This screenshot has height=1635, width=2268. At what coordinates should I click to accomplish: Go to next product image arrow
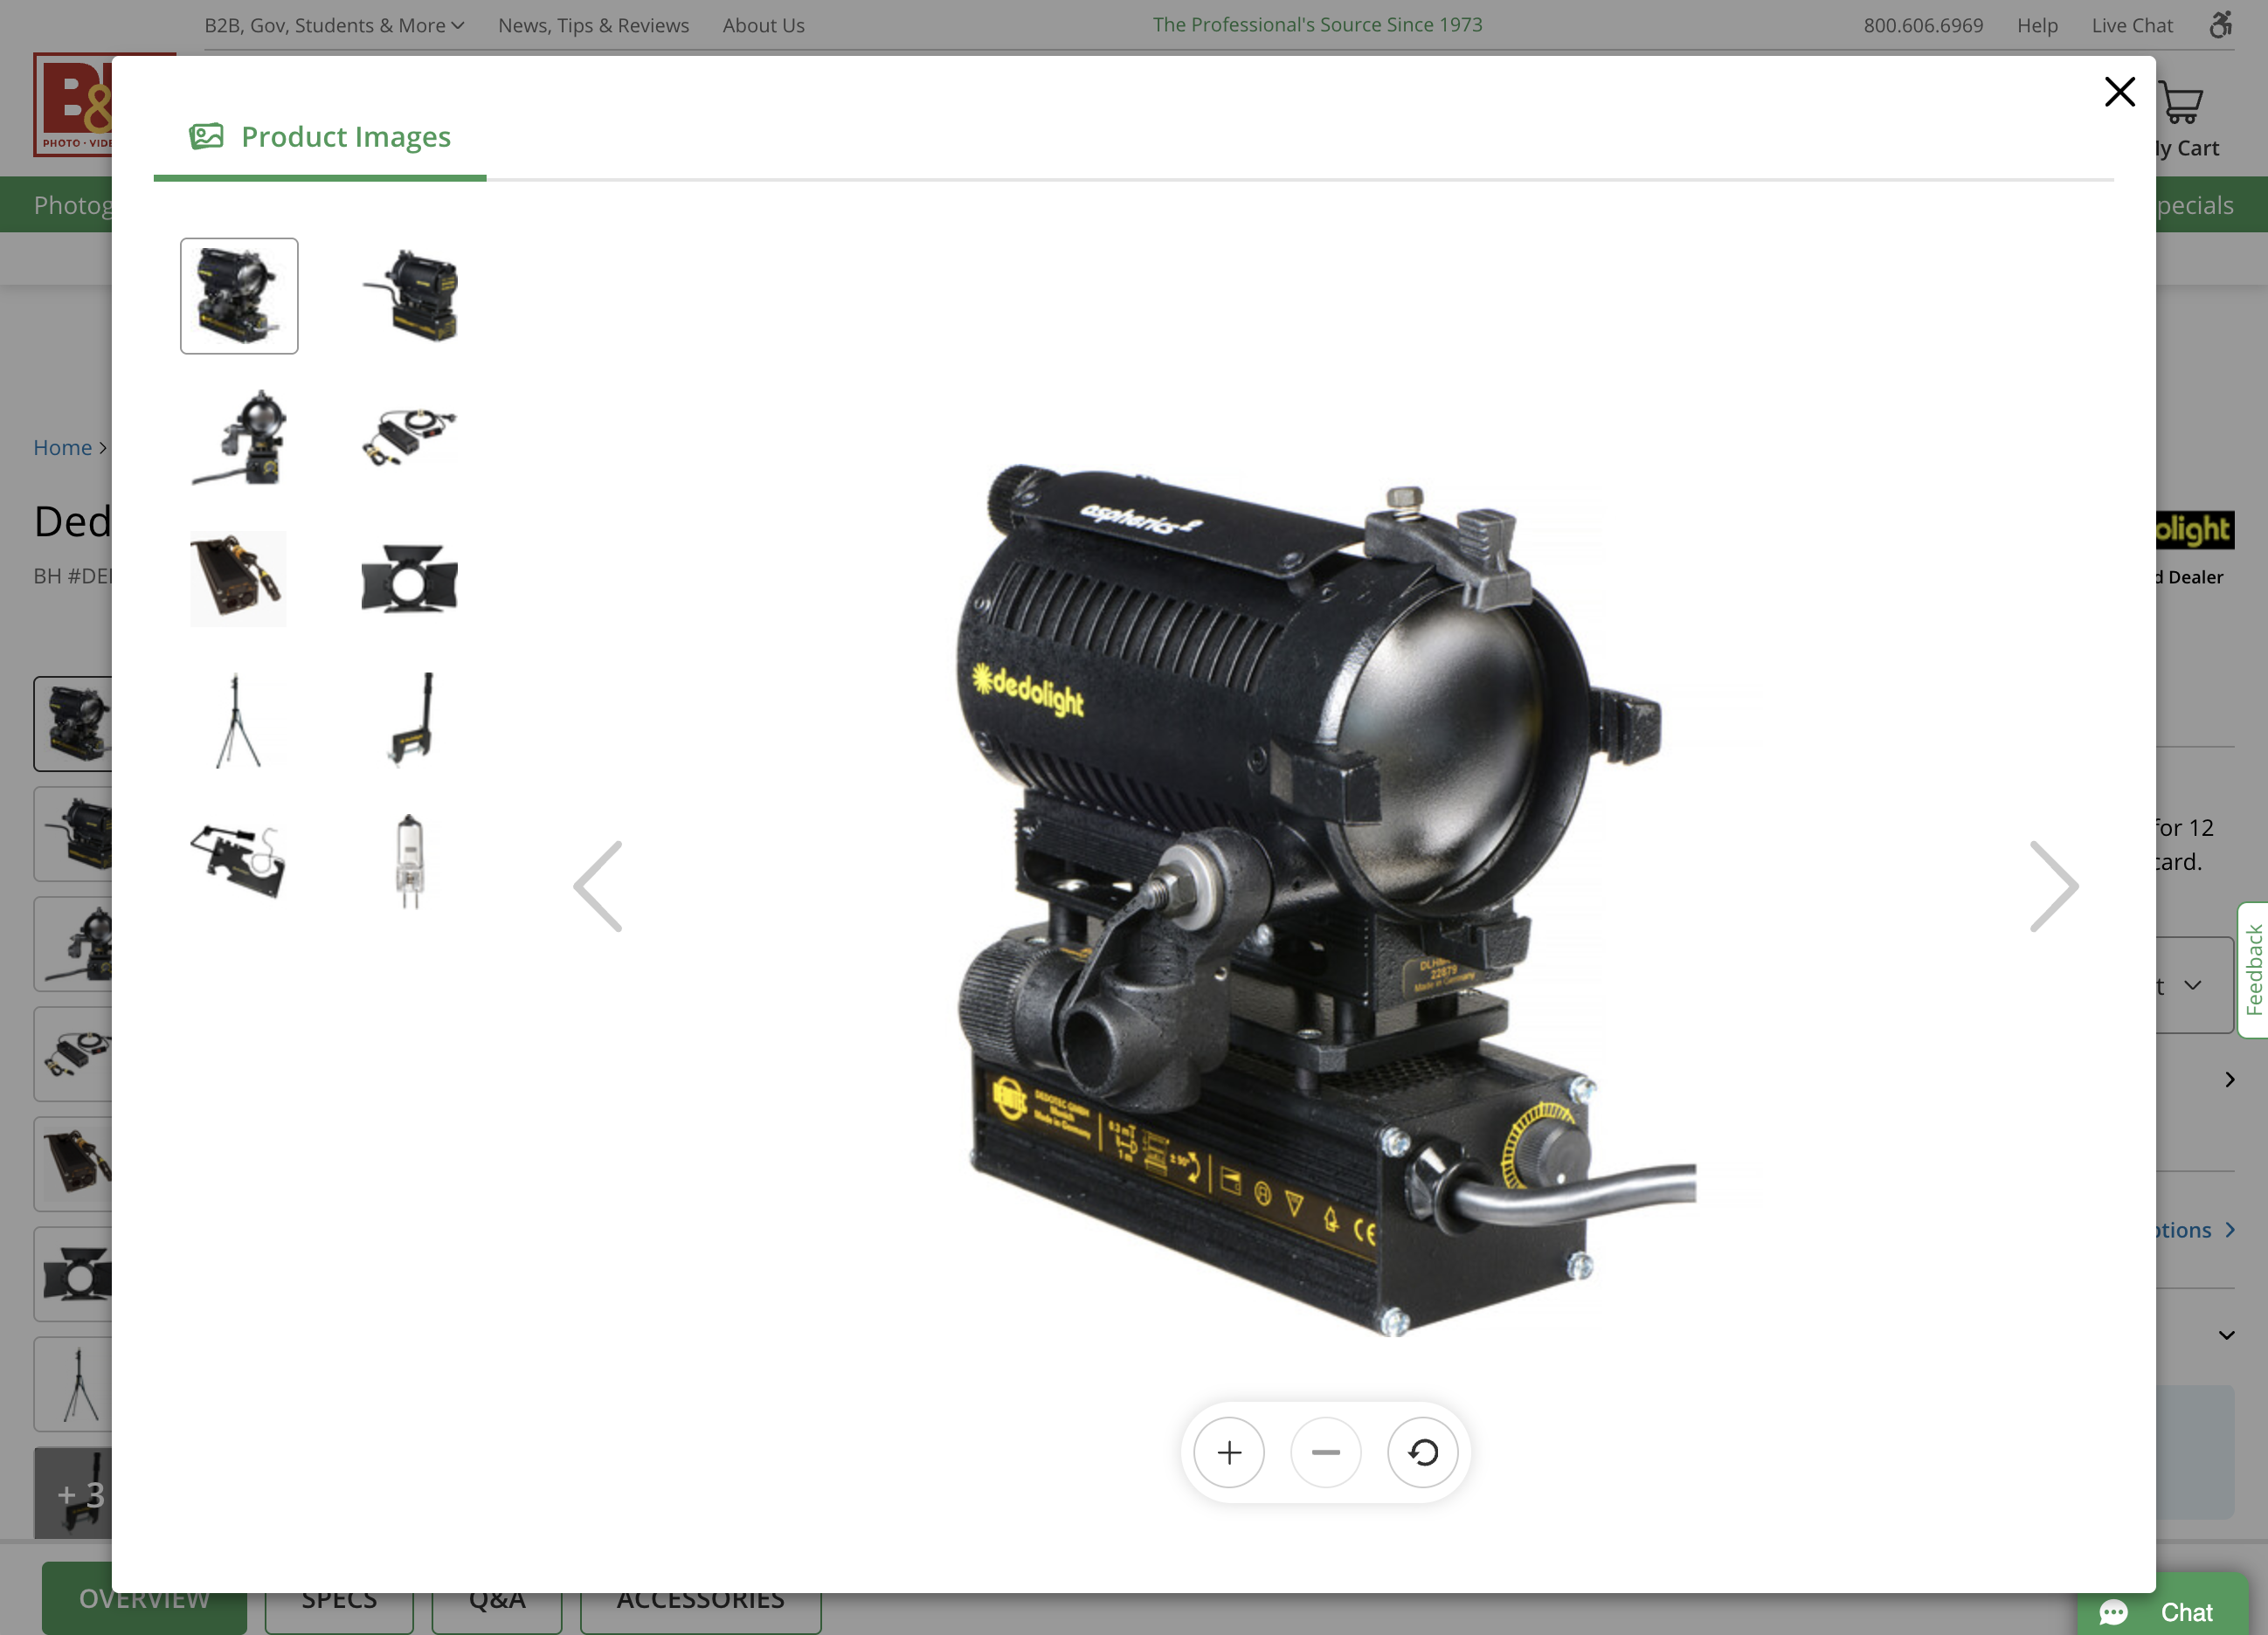click(2054, 886)
